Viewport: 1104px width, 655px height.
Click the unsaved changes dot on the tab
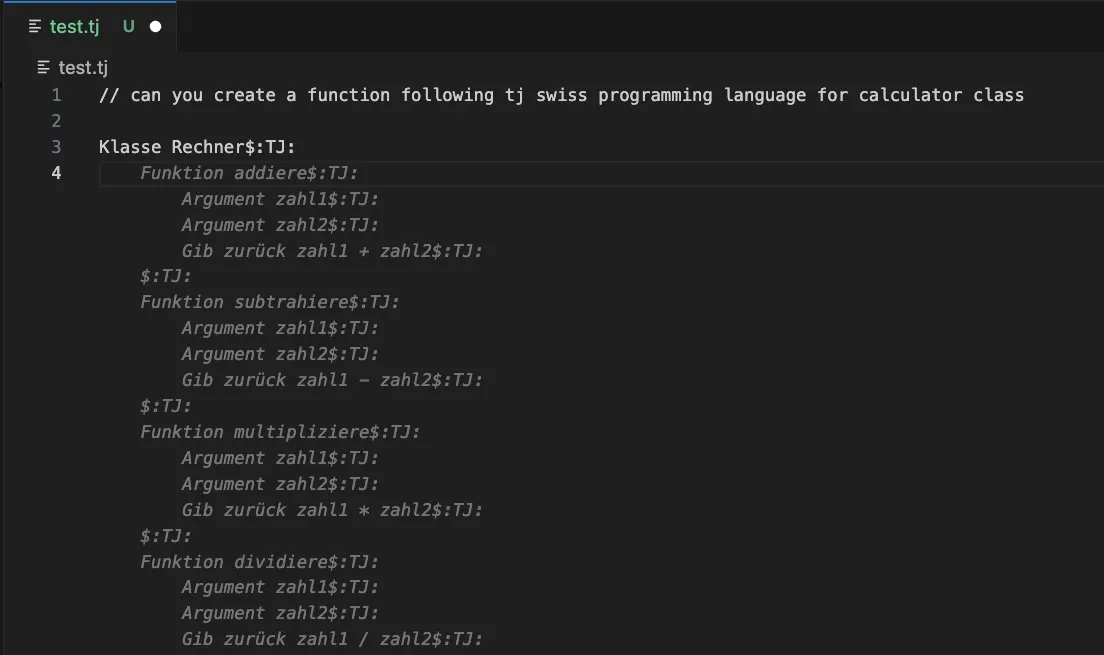pyautogui.click(x=154, y=26)
